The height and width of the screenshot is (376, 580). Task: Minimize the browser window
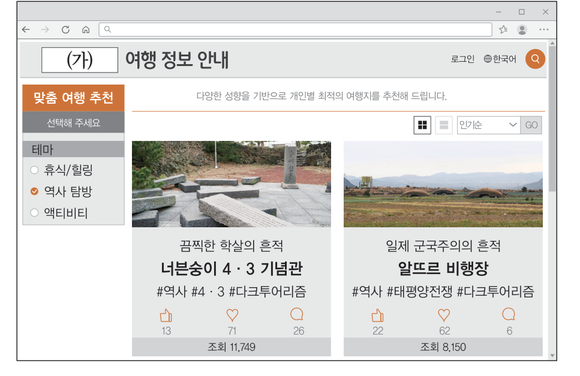[x=499, y=12]
